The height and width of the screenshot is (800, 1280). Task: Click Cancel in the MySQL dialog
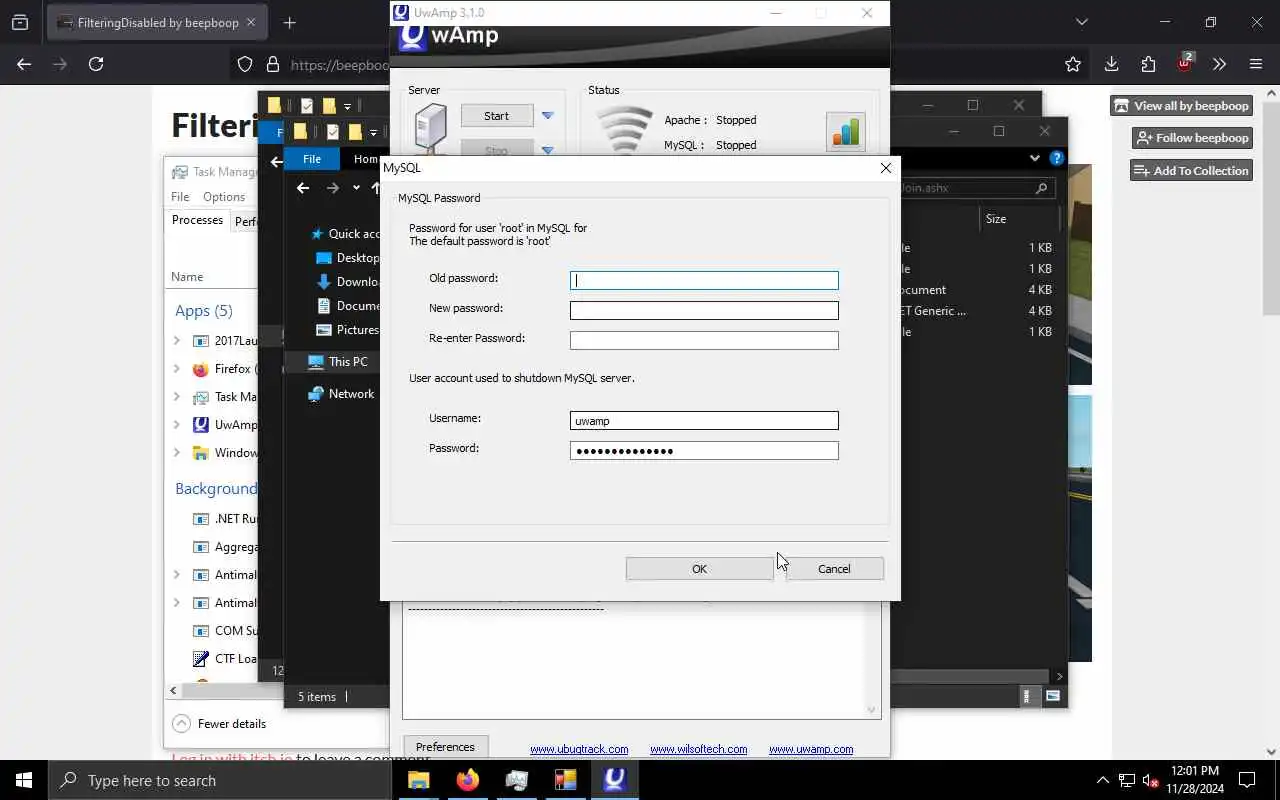tap(834, 569)
